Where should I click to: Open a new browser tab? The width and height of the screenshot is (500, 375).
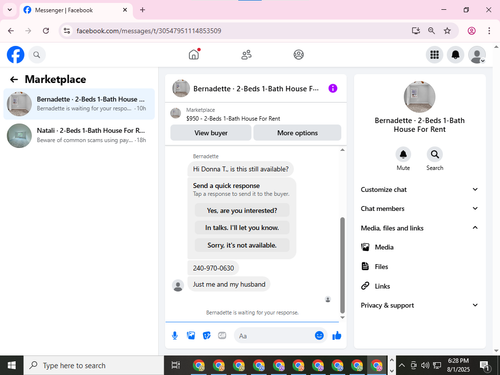pos(142,10)
